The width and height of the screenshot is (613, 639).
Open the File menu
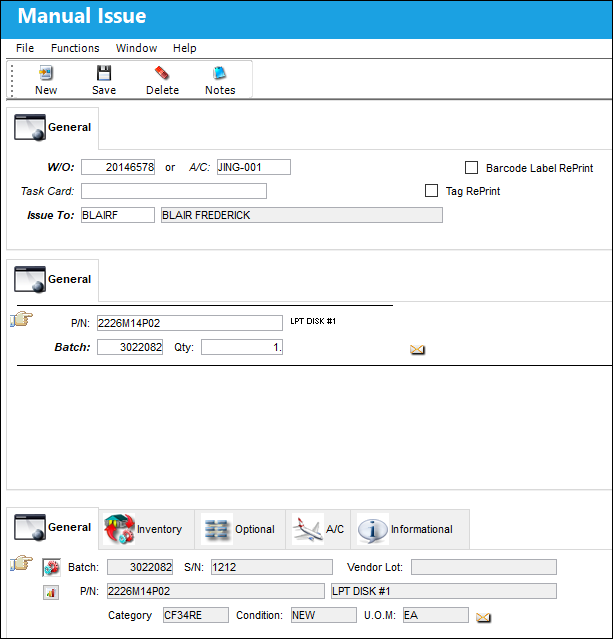point(25,48)
